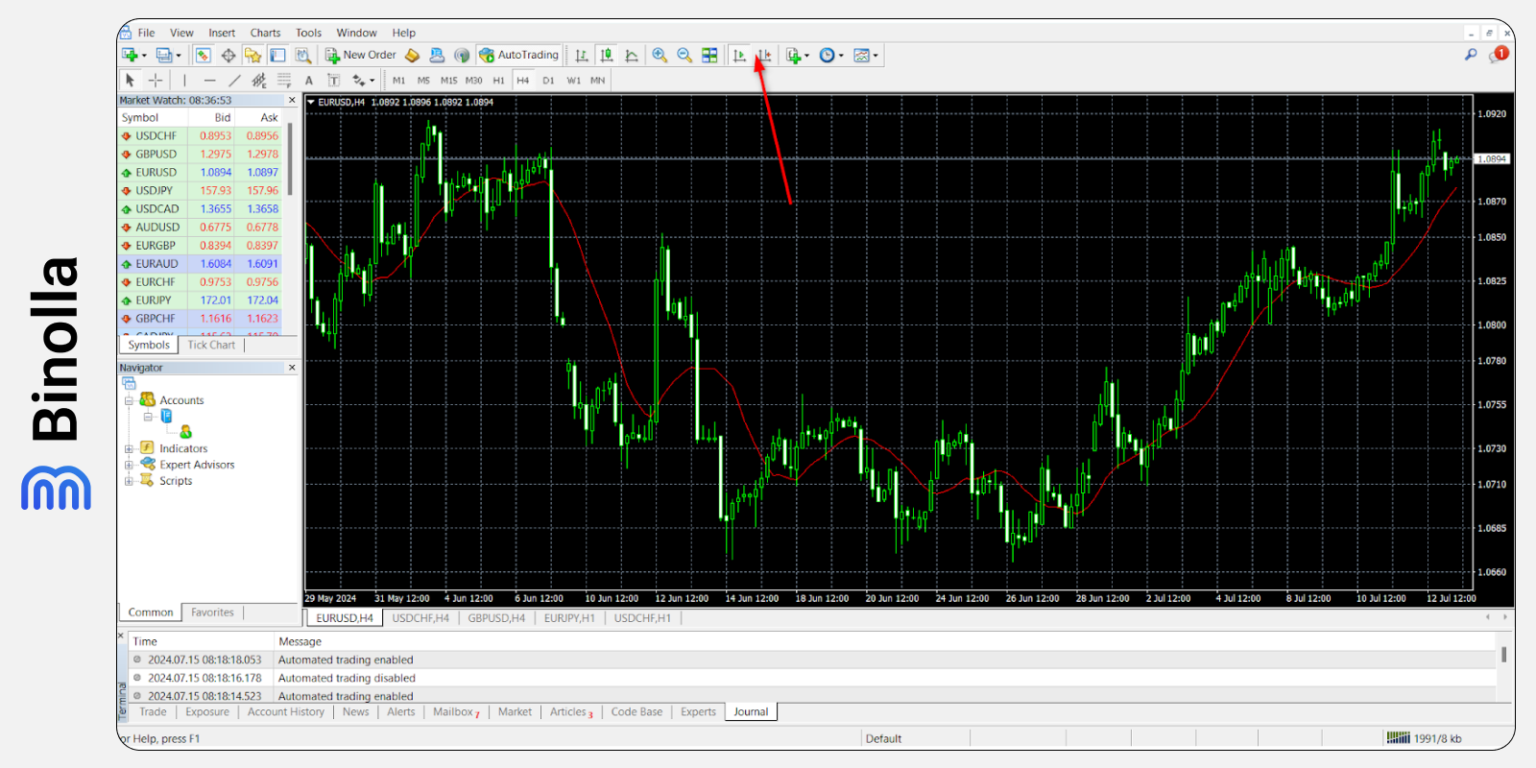The height and width of the screenshot is (768, 1536).
Task: Click the New Order button
Action: pos(360,55)
